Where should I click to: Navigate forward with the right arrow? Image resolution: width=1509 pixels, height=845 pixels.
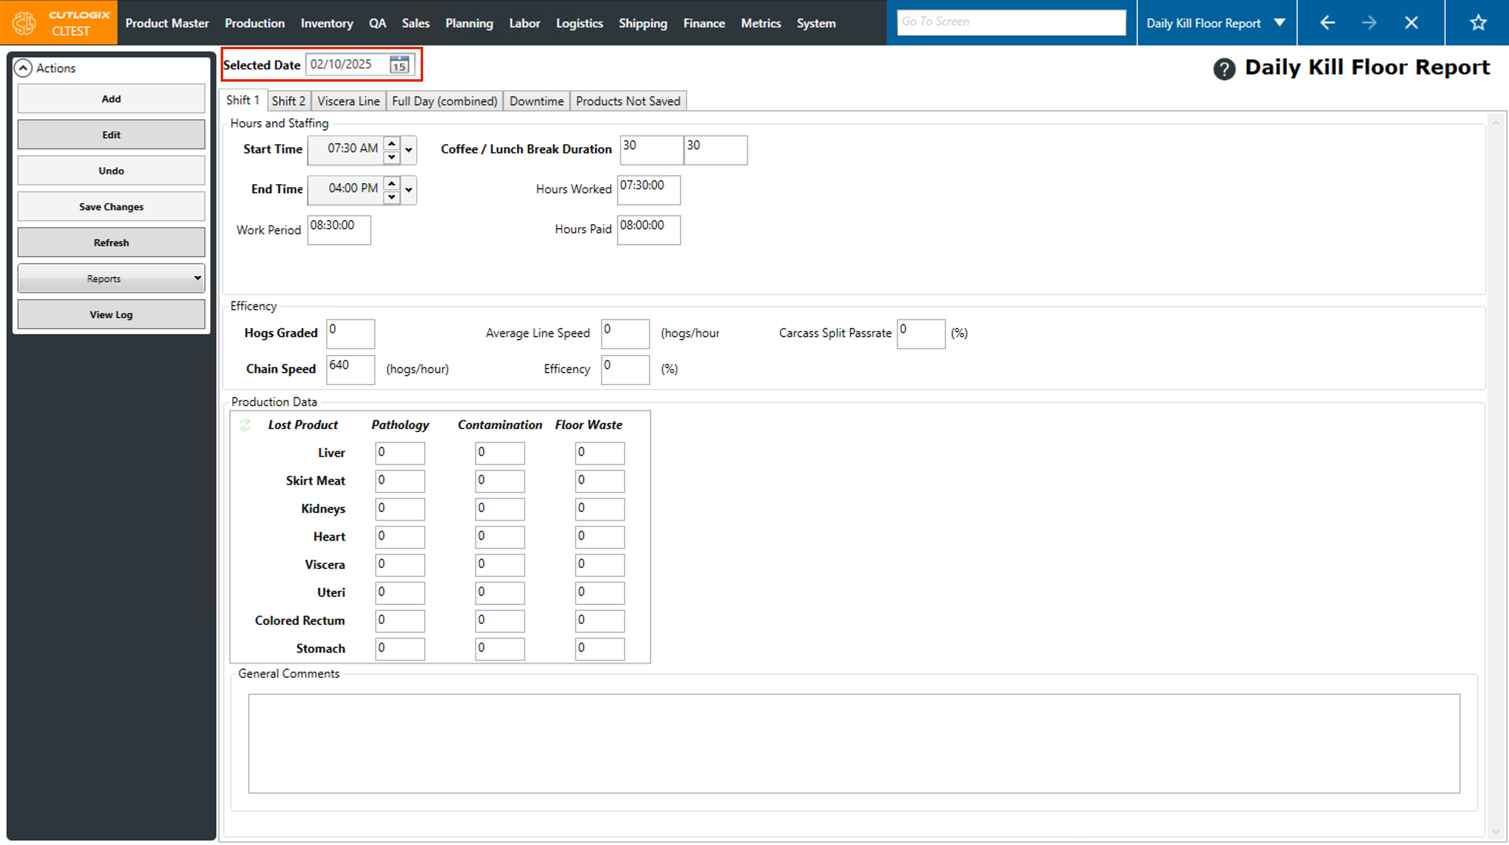[x=1369, y=23]
